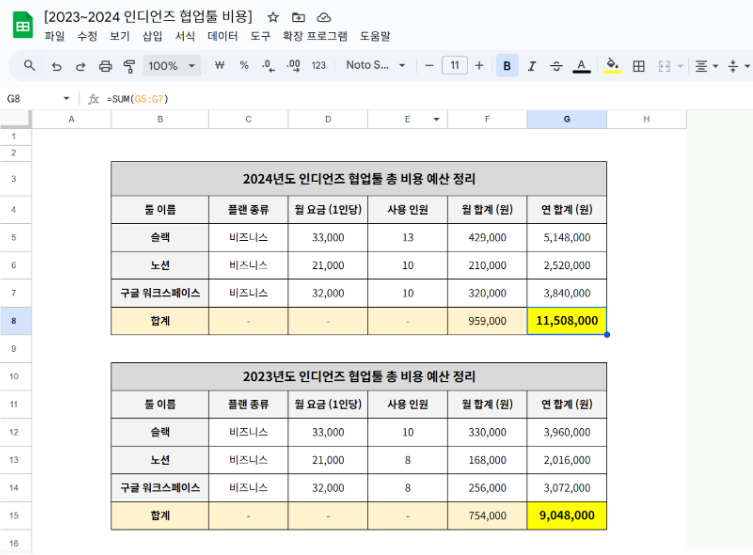Select column A header
This screenshot has width=753, height=555.
(72, 119)
